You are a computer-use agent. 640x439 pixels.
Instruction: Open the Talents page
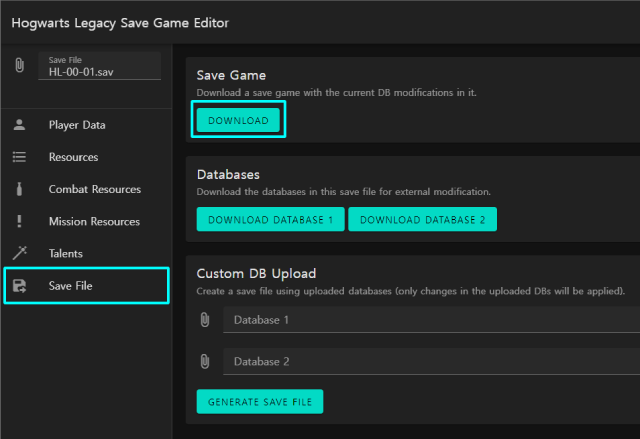87,253
